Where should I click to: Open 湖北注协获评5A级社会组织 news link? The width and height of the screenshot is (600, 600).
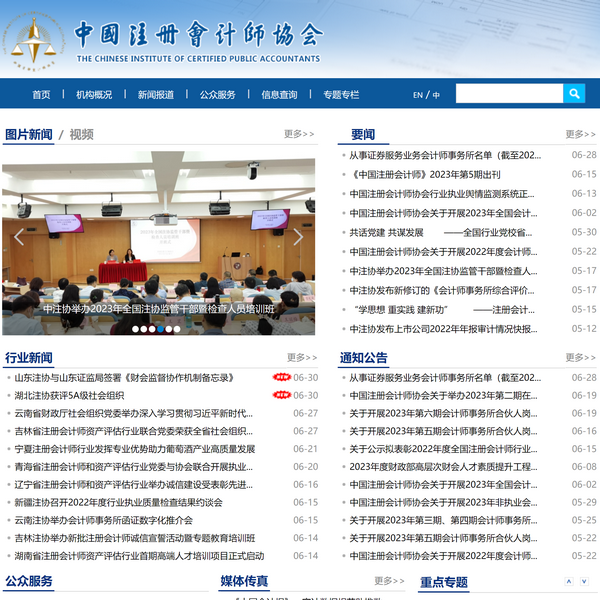point(69,396)
